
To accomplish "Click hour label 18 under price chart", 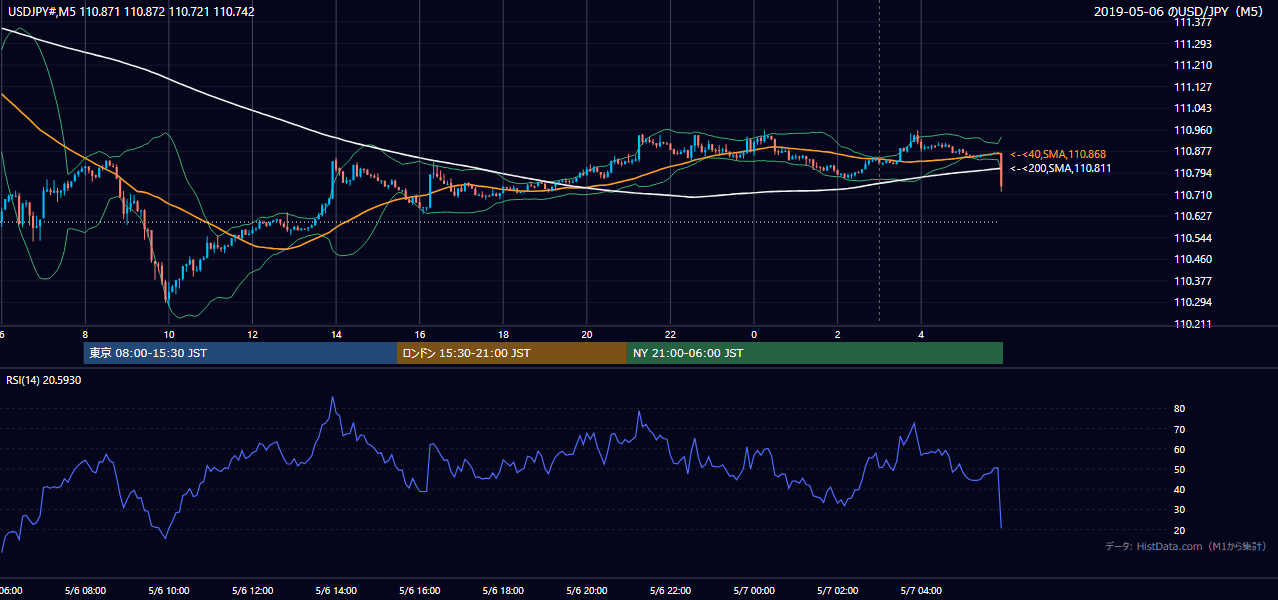I will coord(503,334).
